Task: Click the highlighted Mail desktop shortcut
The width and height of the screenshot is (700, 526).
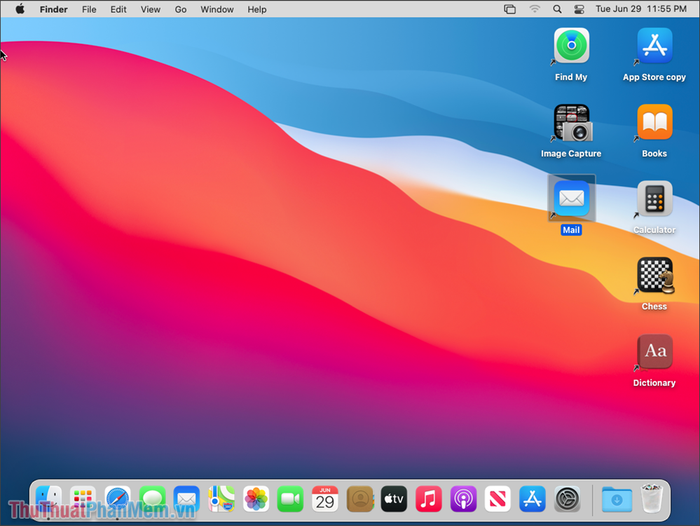Action: pos(571,198)
